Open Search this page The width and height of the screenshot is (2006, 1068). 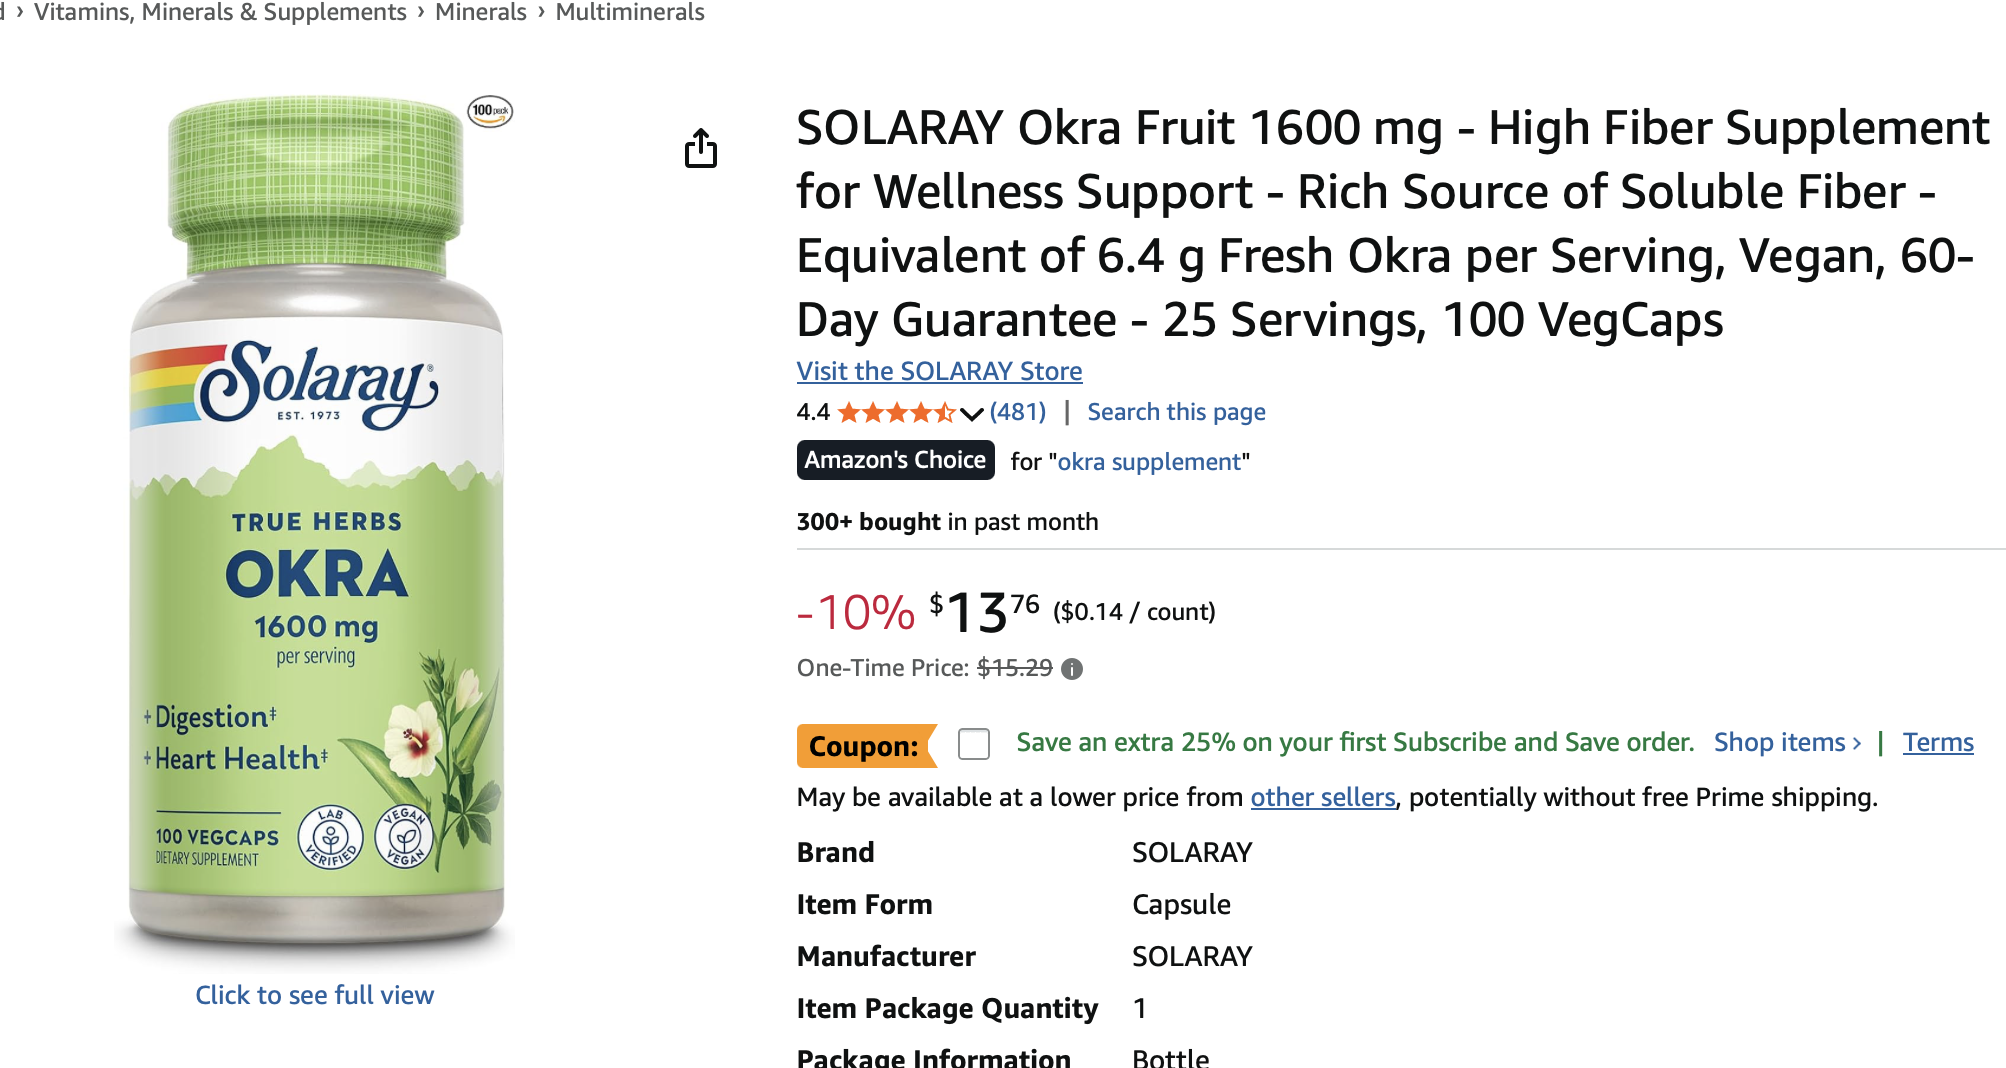1175,411
